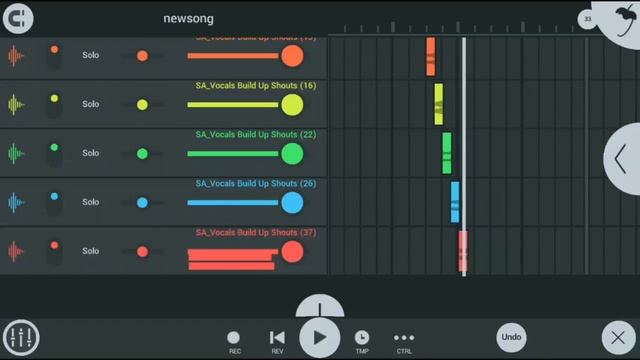Solo the Shouts (22) green track

pos(91,153)
